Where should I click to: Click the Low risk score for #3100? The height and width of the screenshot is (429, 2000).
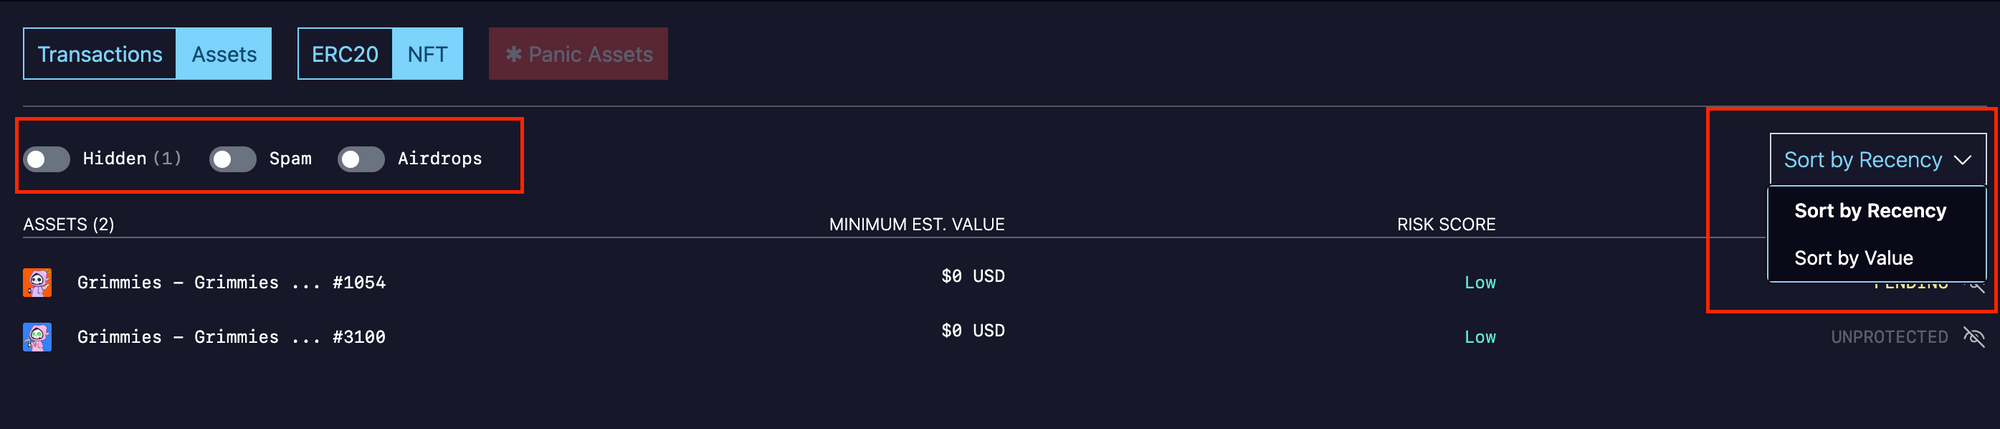click(x=1480, y=337)
